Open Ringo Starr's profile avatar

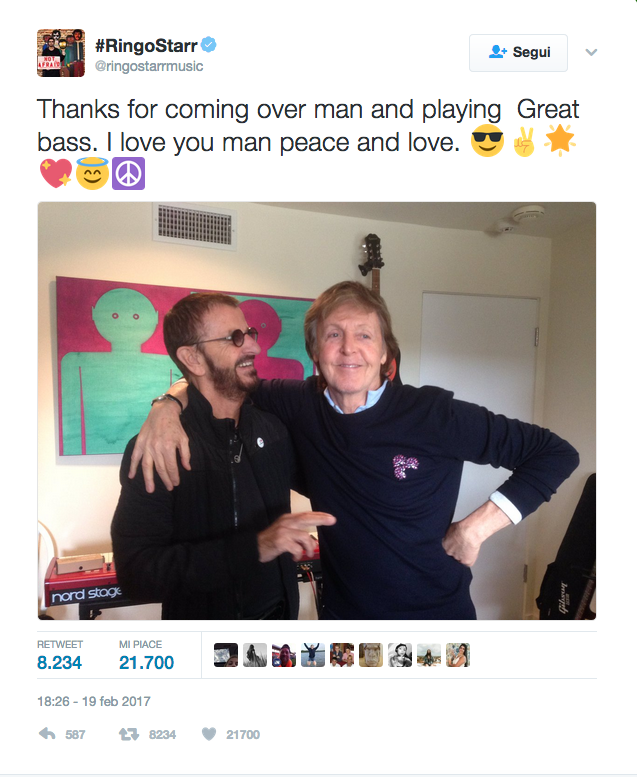(x=61, y=53)
